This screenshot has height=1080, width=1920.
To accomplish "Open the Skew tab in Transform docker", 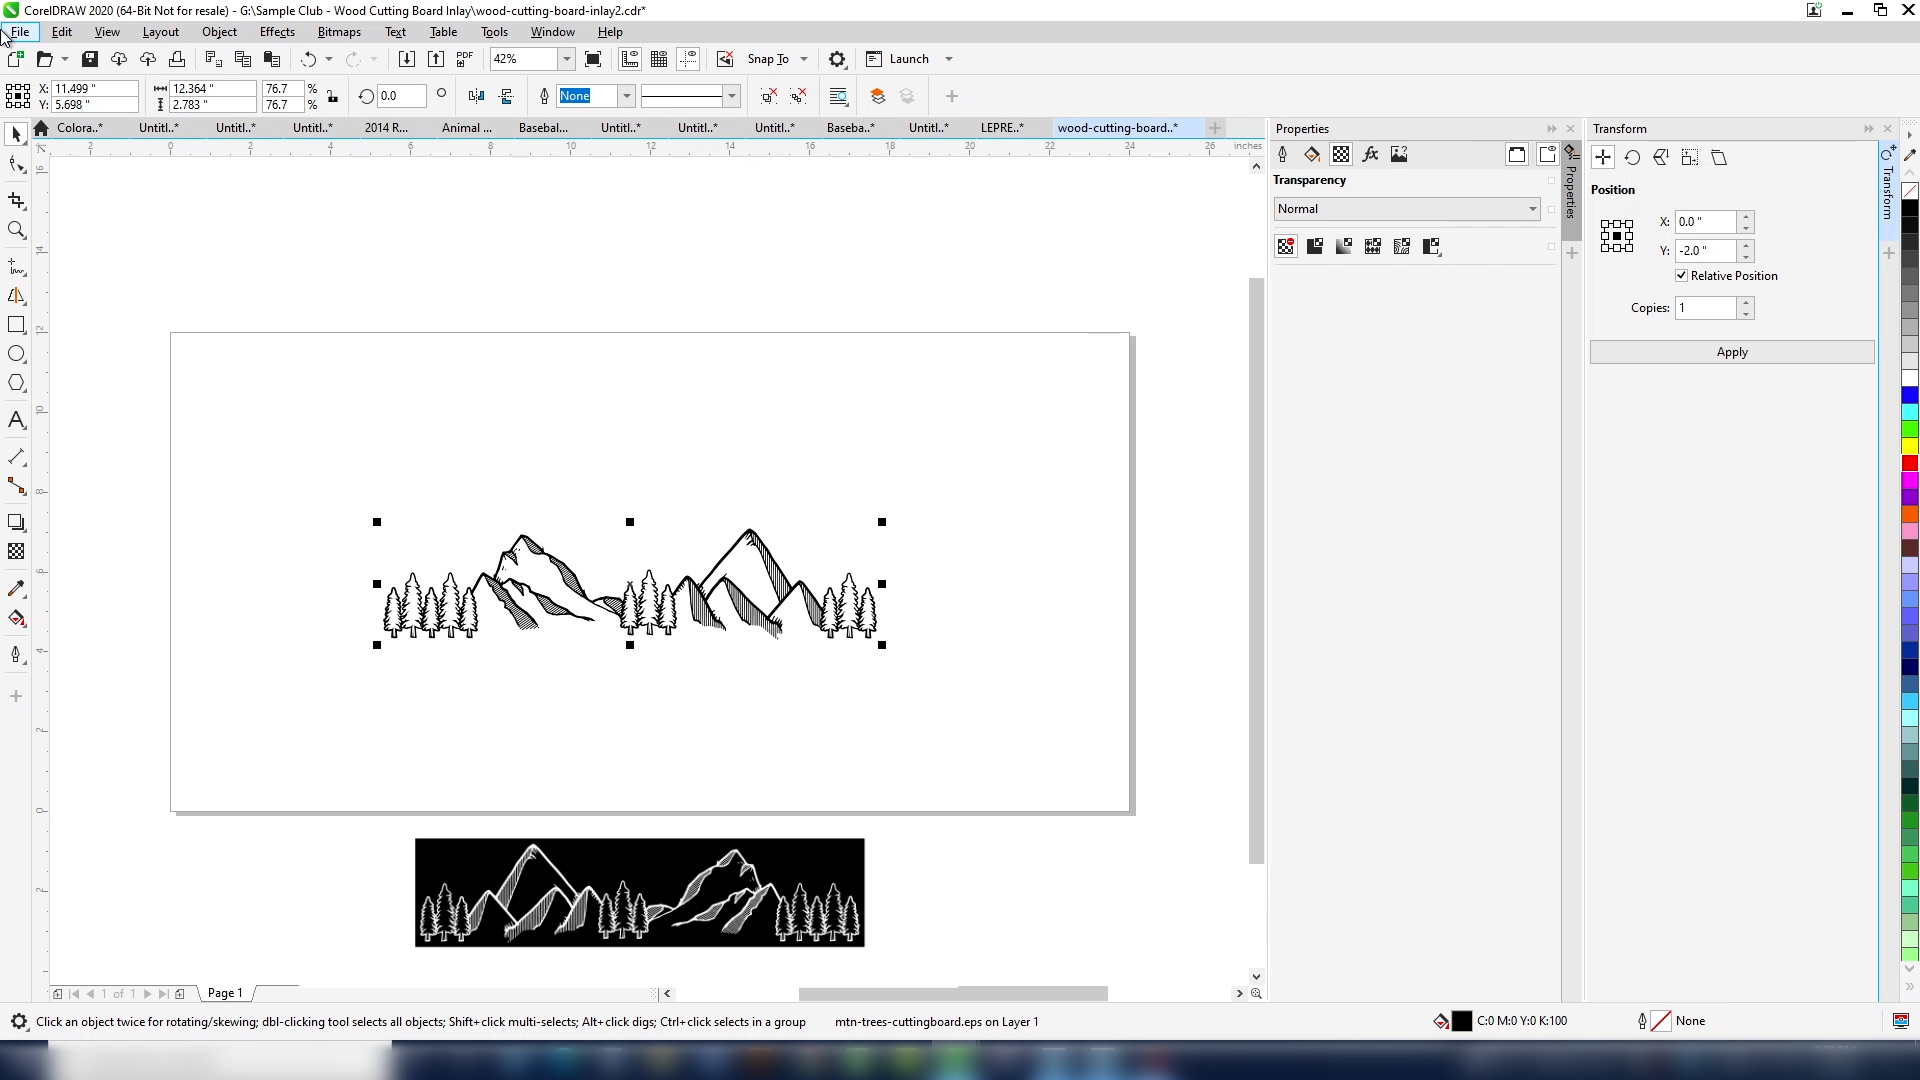I will pyautogui.click(x=1719, y=157).
